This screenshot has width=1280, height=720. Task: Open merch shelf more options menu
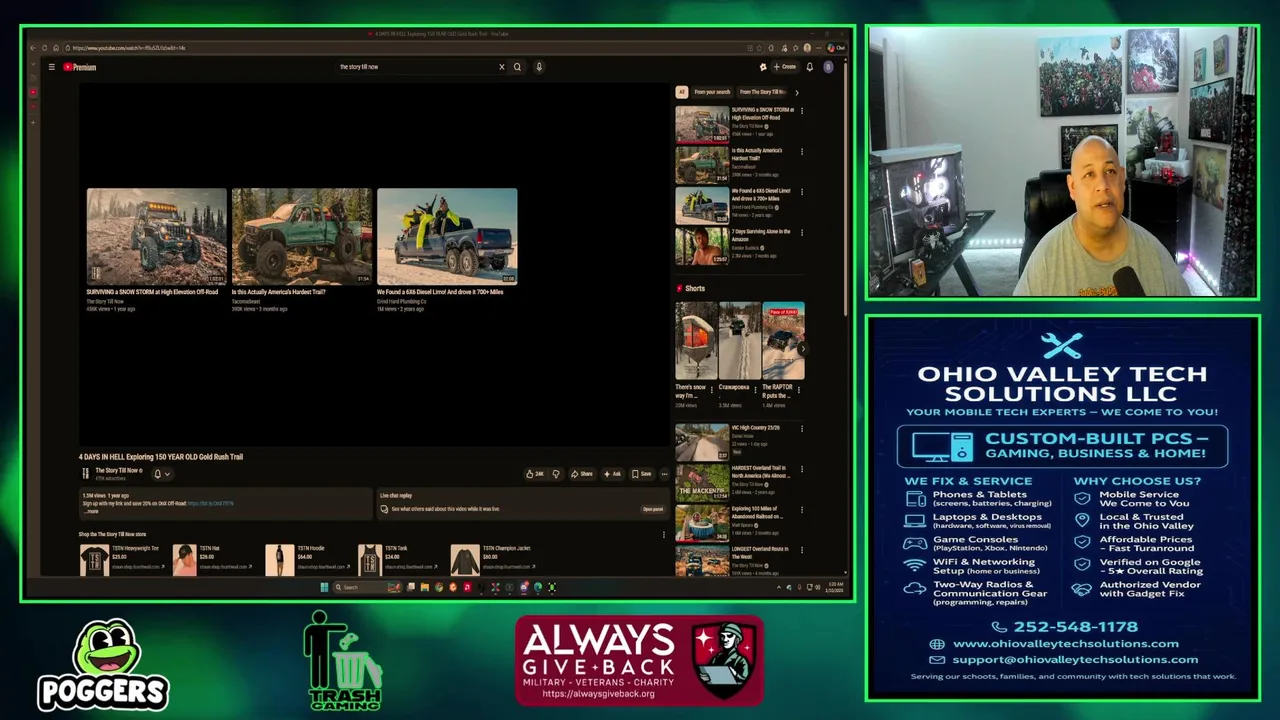pyautogui.click(x=663, y=535)
